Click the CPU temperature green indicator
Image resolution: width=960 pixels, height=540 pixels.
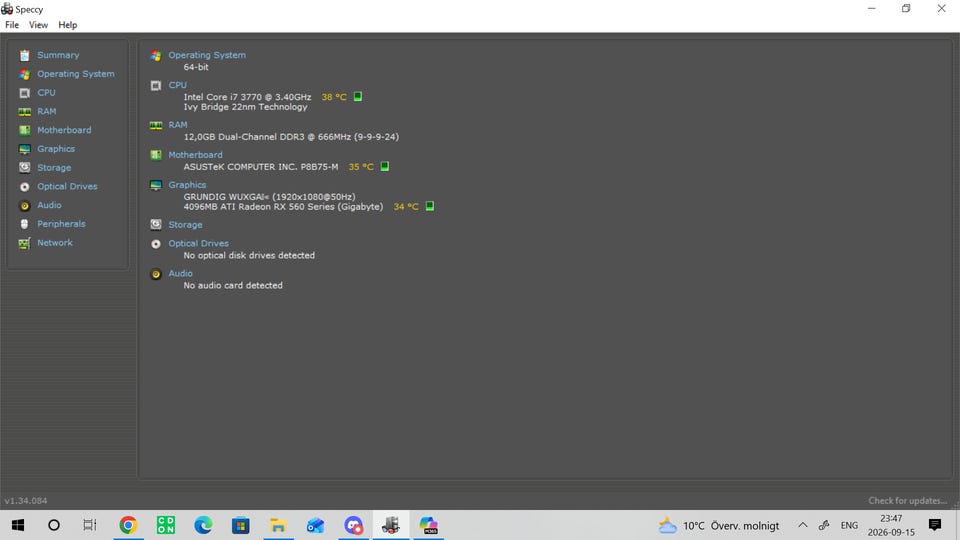click(358, 97)
